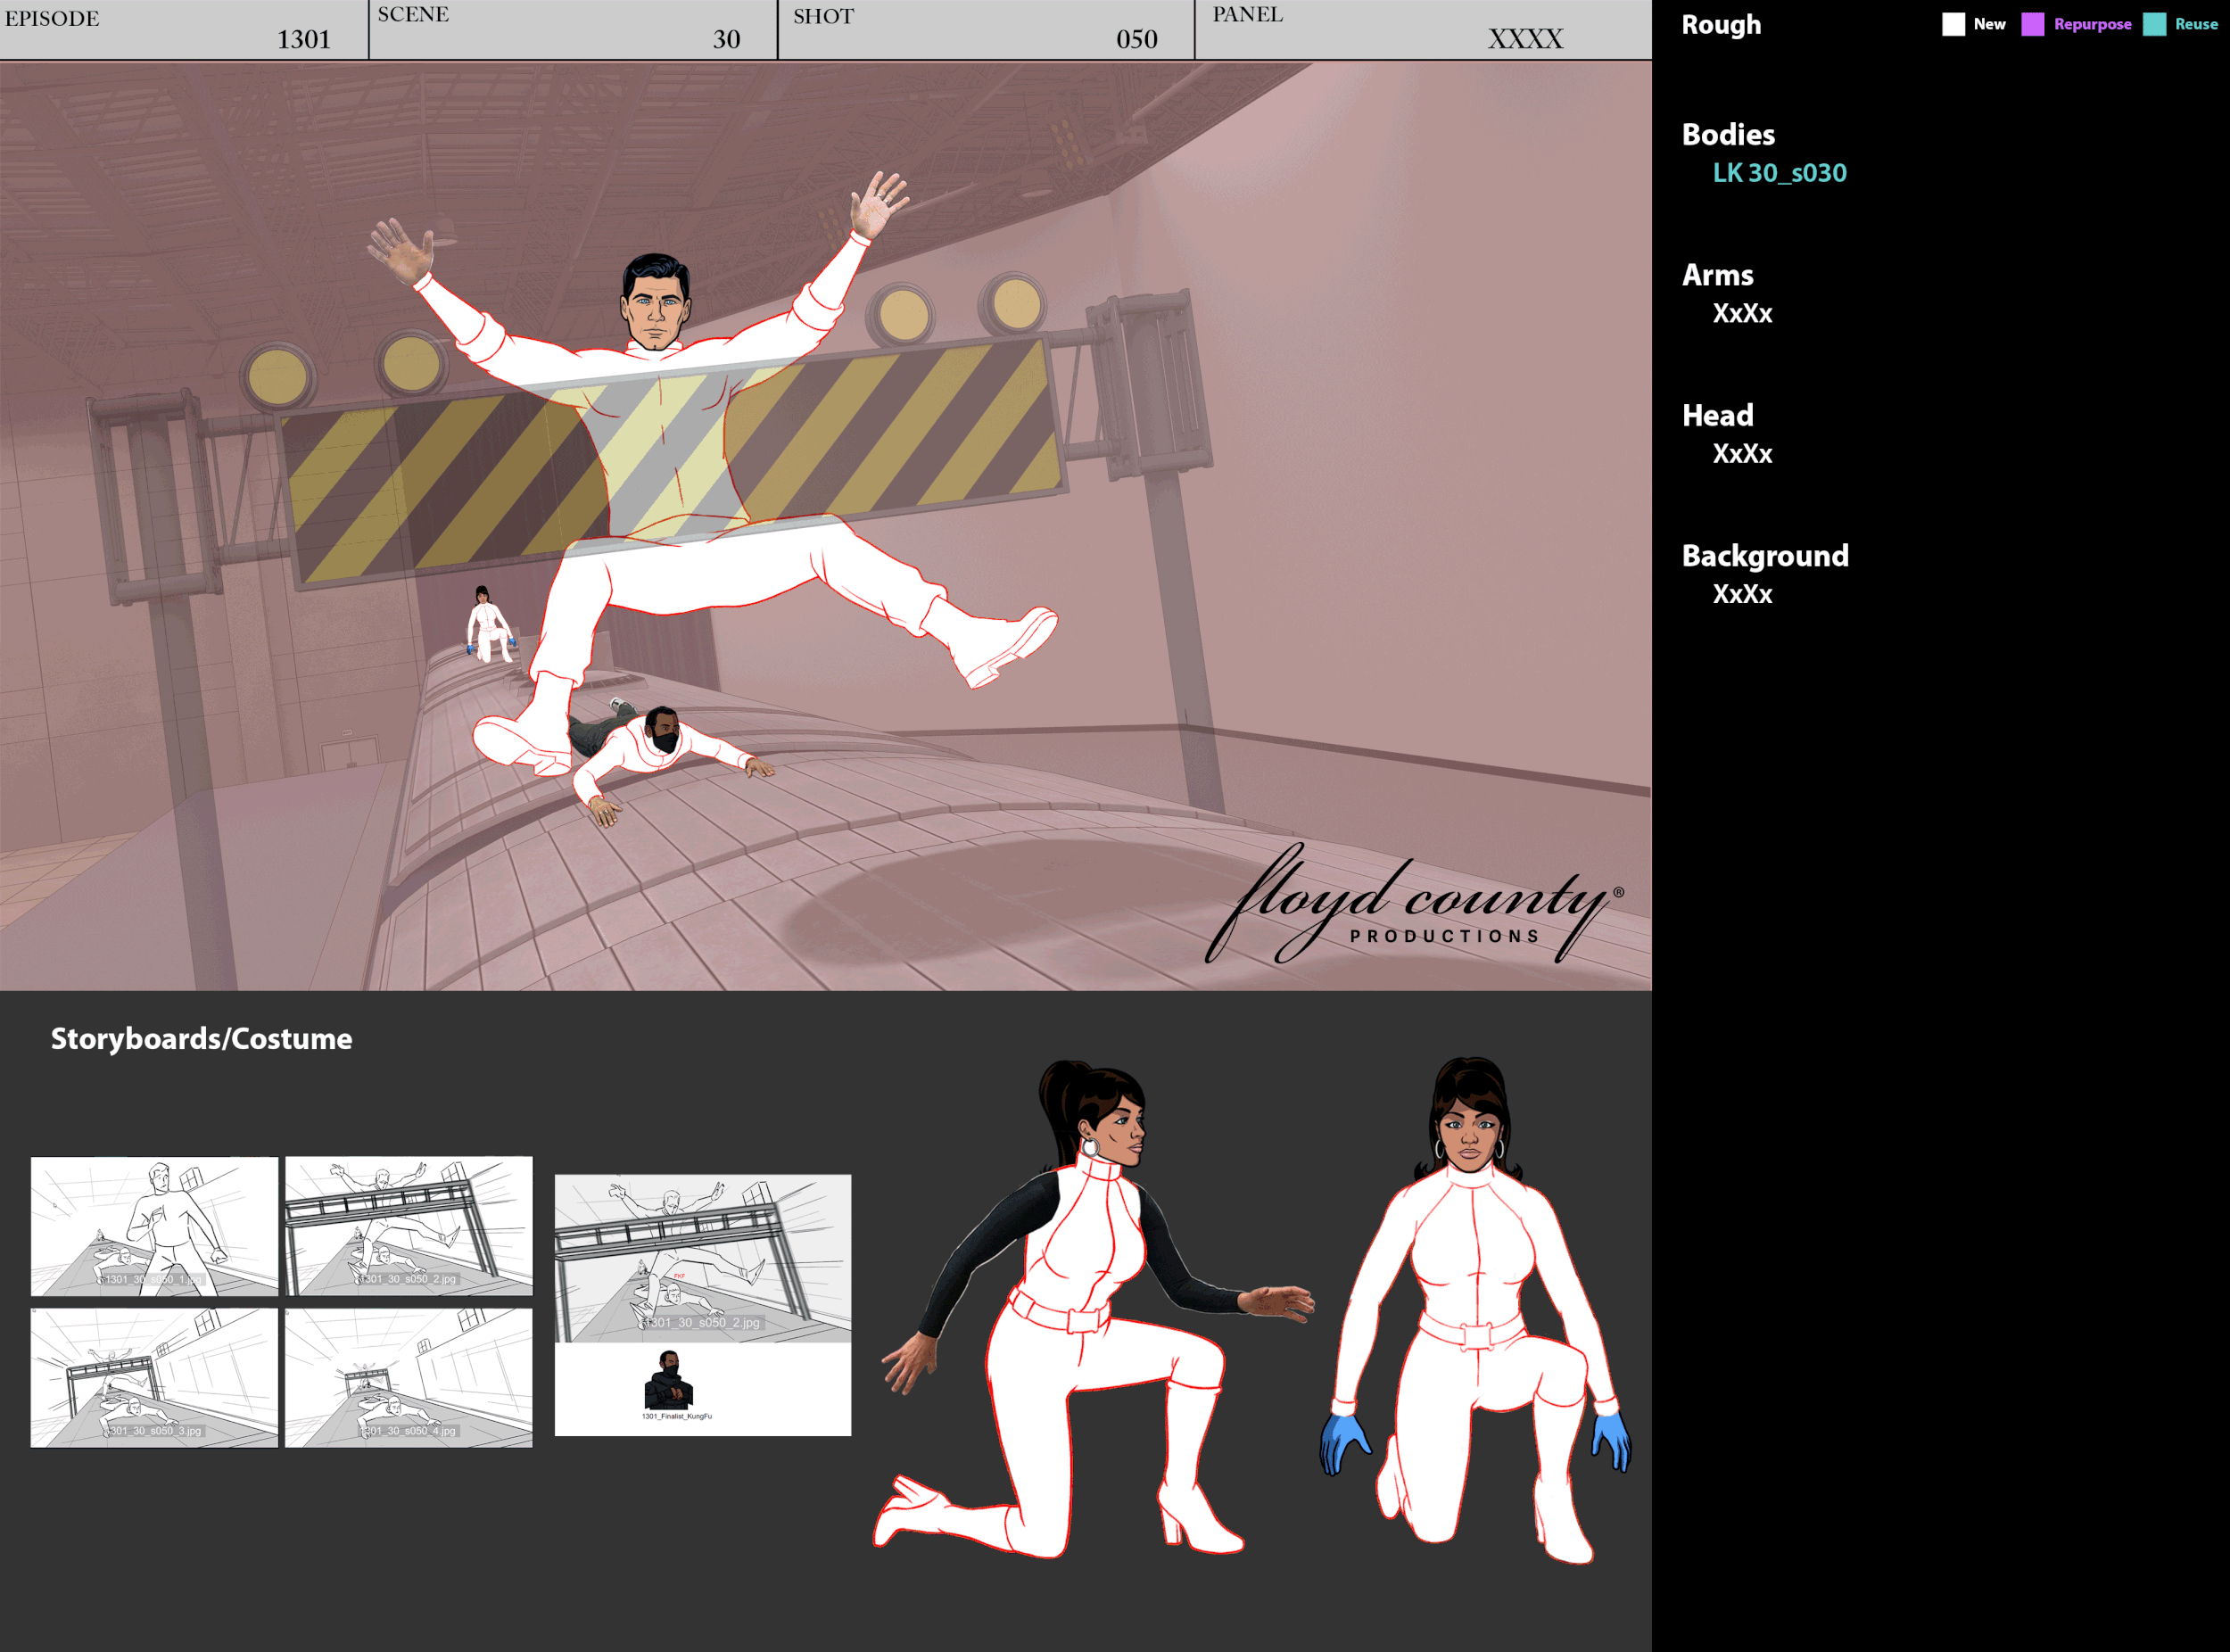Click the '1301_Finalist_KungFu' caption text
Viewport: 2230px width, 1652px height.
[677, 1416]
